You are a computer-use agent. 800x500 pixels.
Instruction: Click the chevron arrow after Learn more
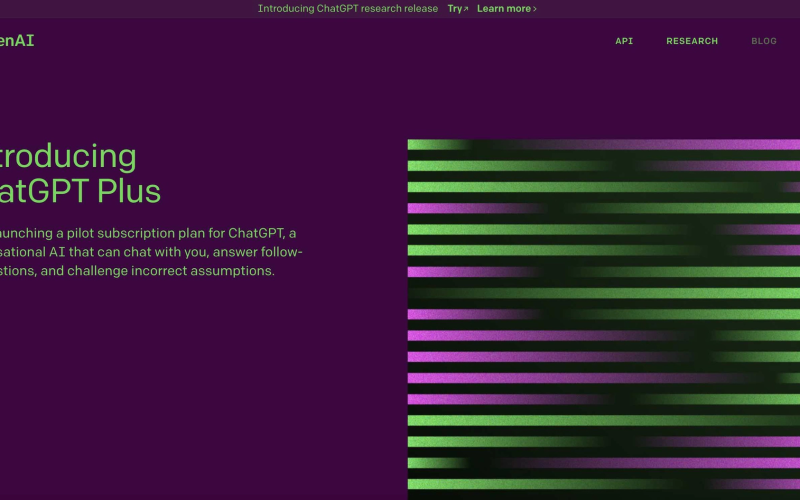pos(535,9)
